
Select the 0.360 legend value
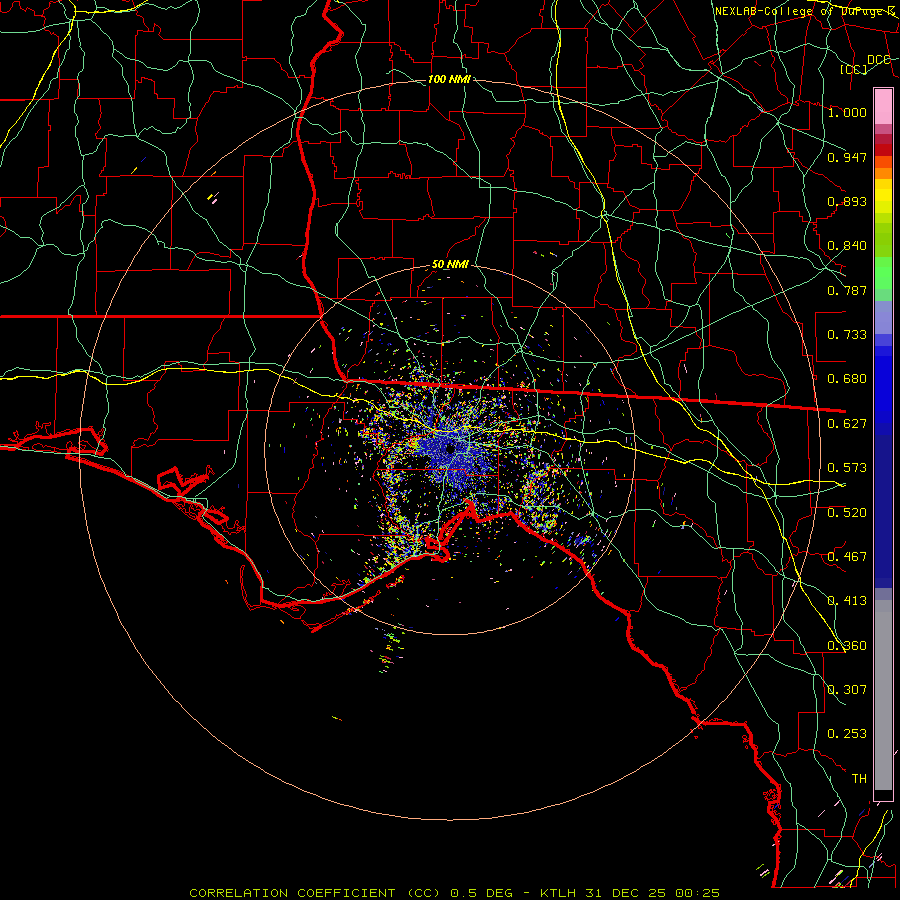pyautogui.click(x=847, y=645)
